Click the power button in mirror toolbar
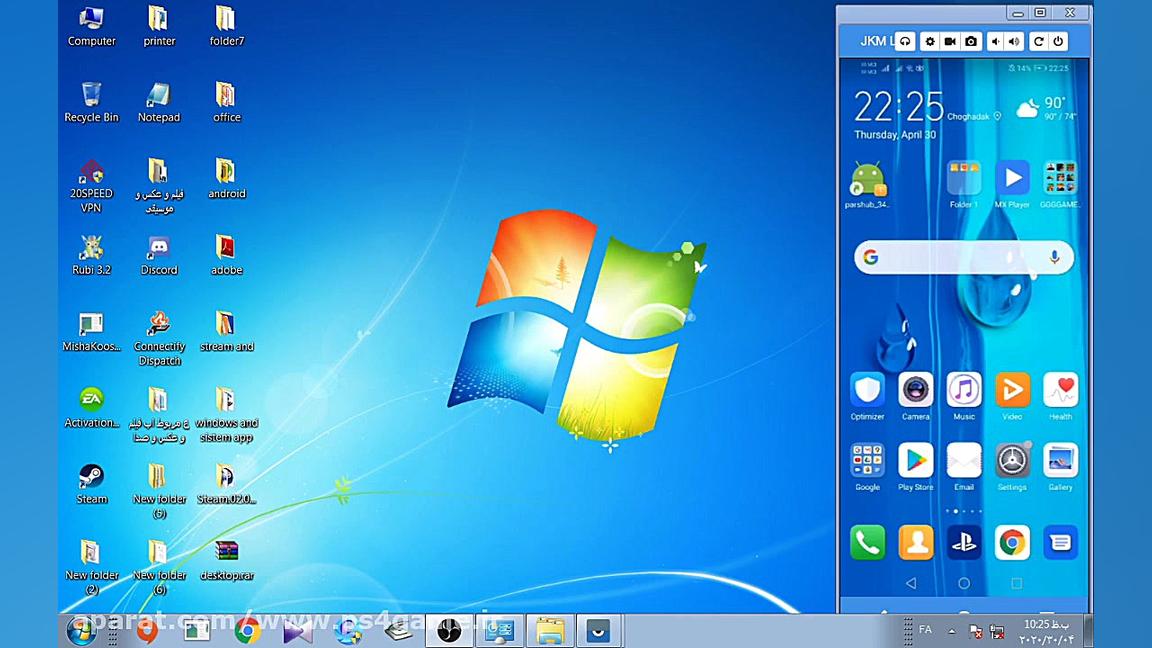The width and height of the screenshot is (1152, 648). [x=1058, y=41]
